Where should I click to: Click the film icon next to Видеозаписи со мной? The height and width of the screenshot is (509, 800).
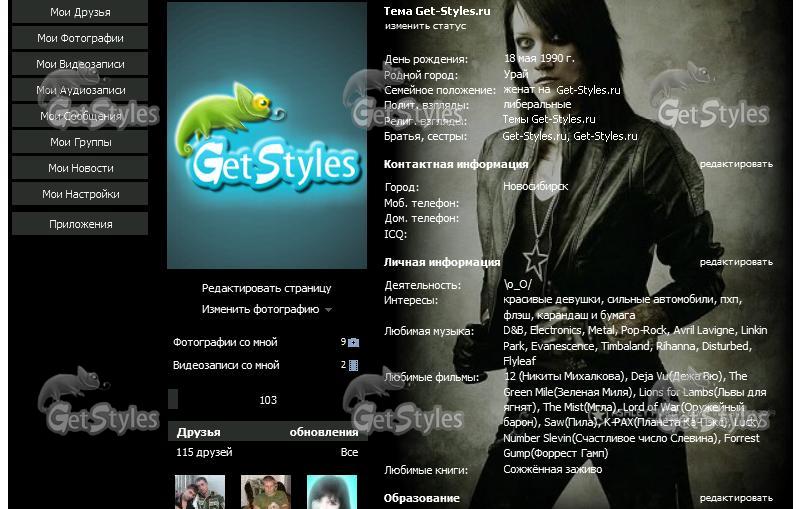click(353, 366)
